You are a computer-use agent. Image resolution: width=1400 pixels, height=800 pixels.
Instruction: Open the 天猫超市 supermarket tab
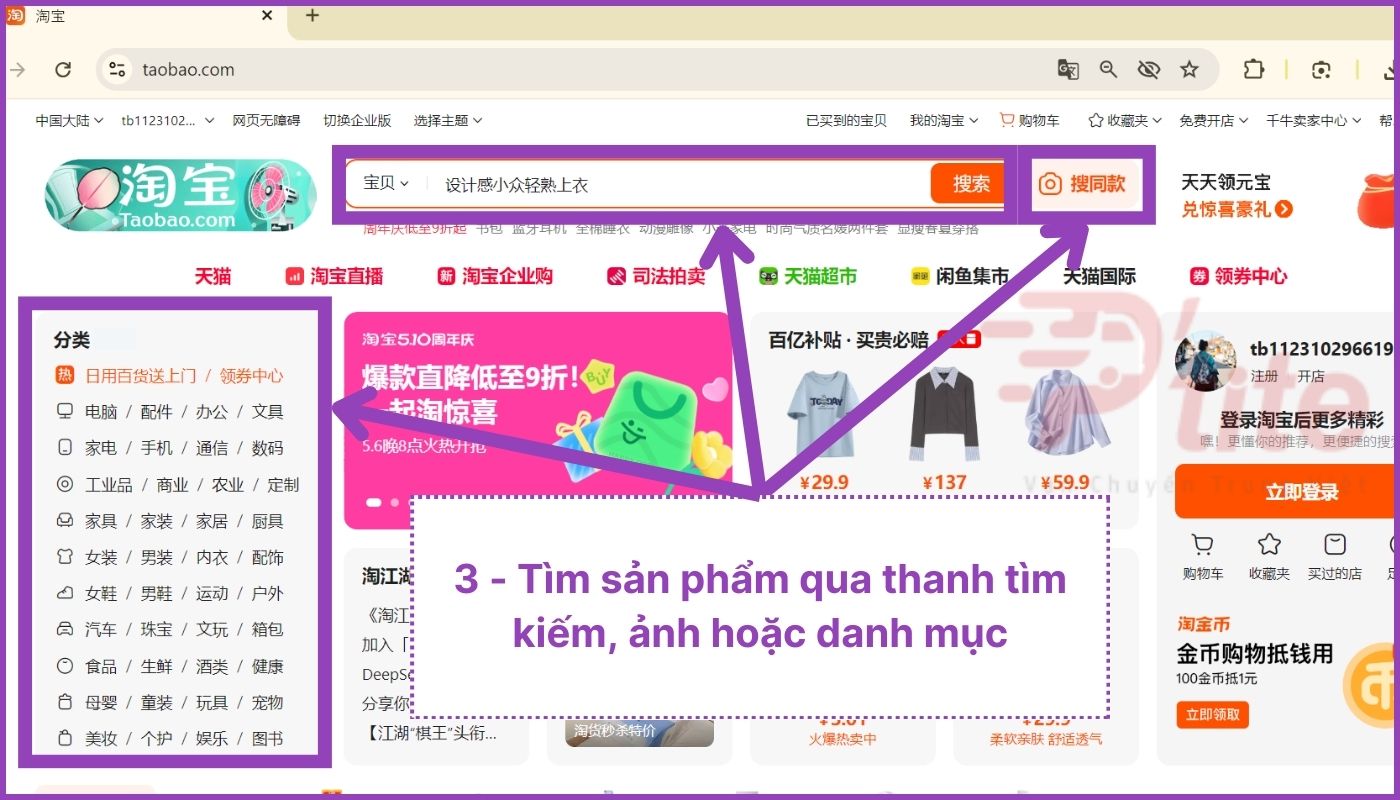(x=808, y=276)
